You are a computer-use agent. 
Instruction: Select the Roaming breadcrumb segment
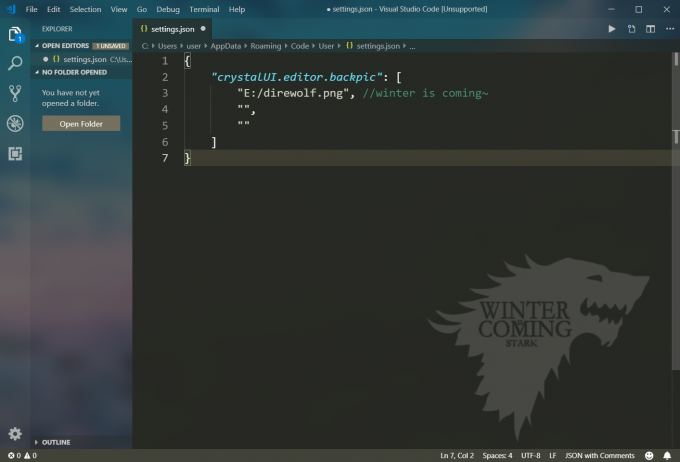(x=265, y=46)
